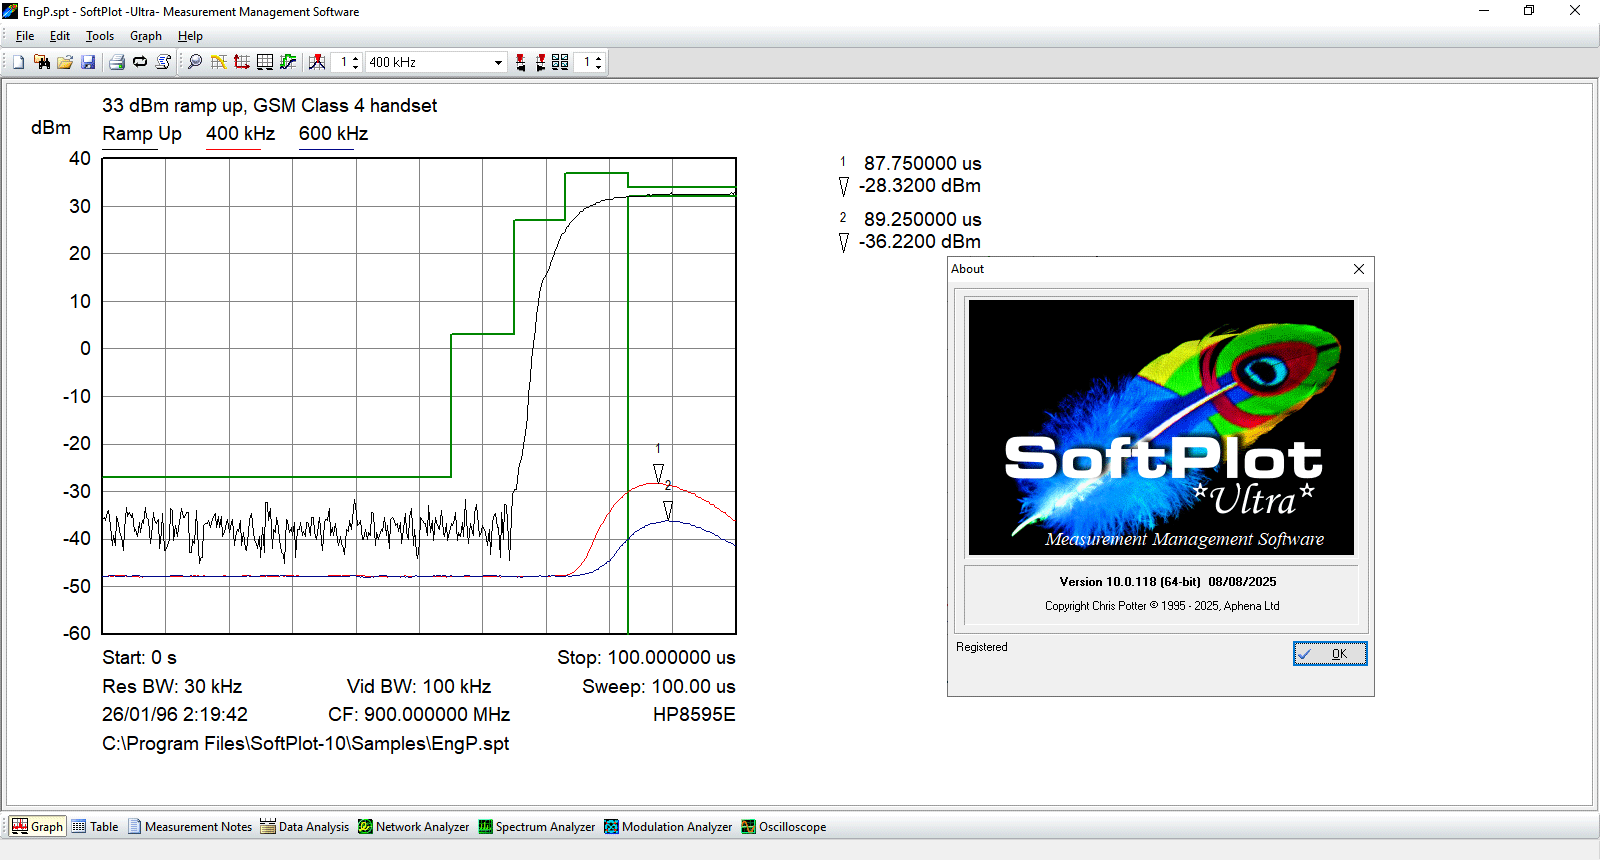Viewport: 1600px width, 860px height.
Task: Minimize the SoftPlot window
Action: (1484, 11)
